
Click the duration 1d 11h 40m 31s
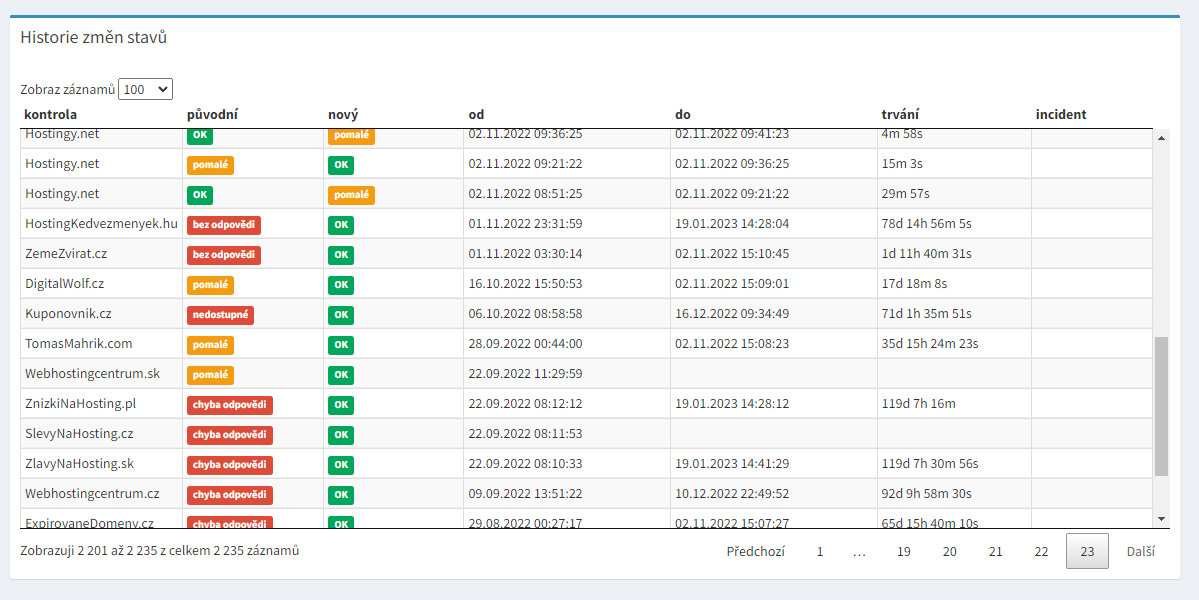(x=926, y=254)
